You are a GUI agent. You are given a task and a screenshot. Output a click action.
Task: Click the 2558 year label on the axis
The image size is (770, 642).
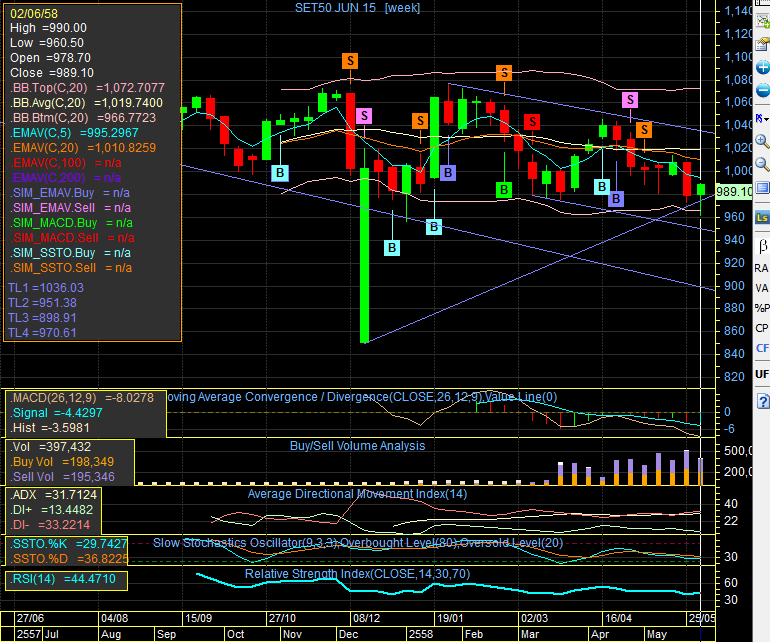pos(421,634)
